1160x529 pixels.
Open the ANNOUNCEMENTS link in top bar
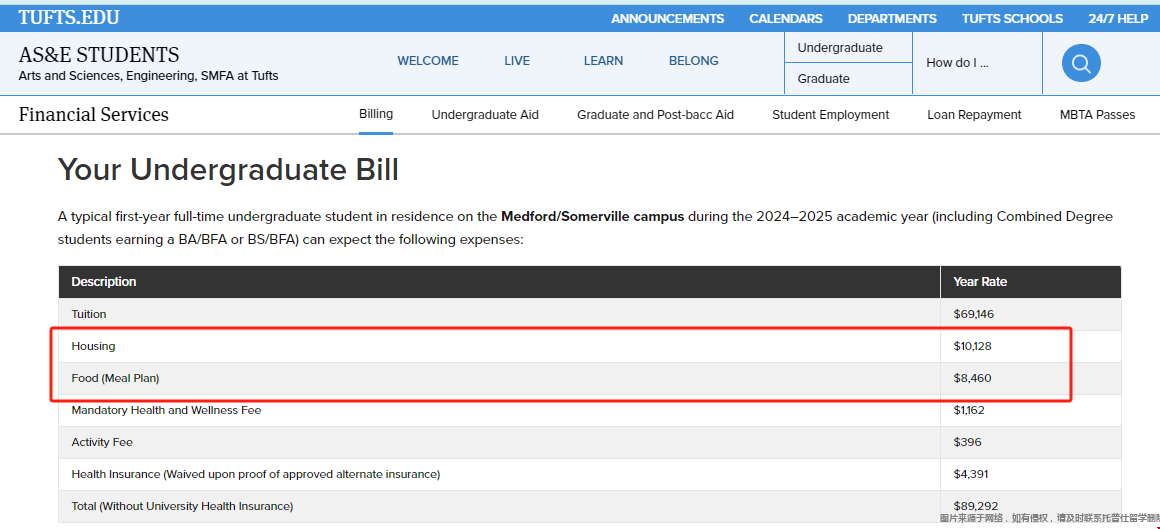click(x=667, y=19)
